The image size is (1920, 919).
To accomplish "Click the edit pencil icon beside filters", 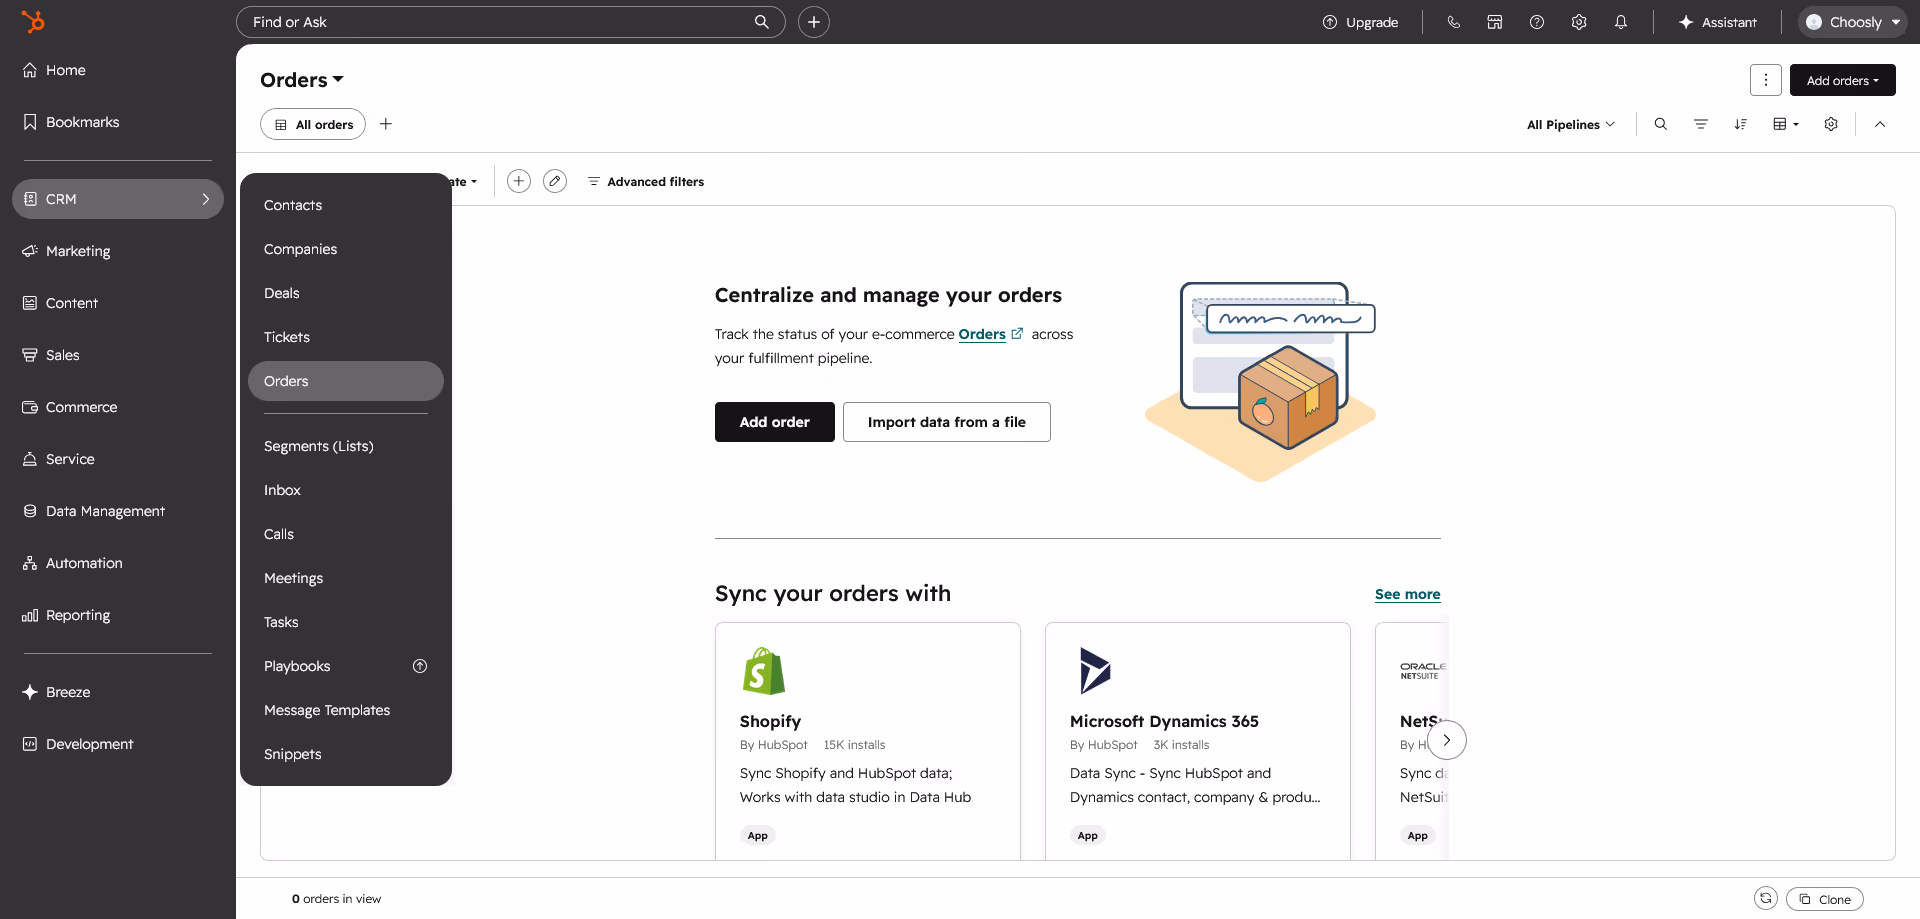I will click(x=555, y=181).
